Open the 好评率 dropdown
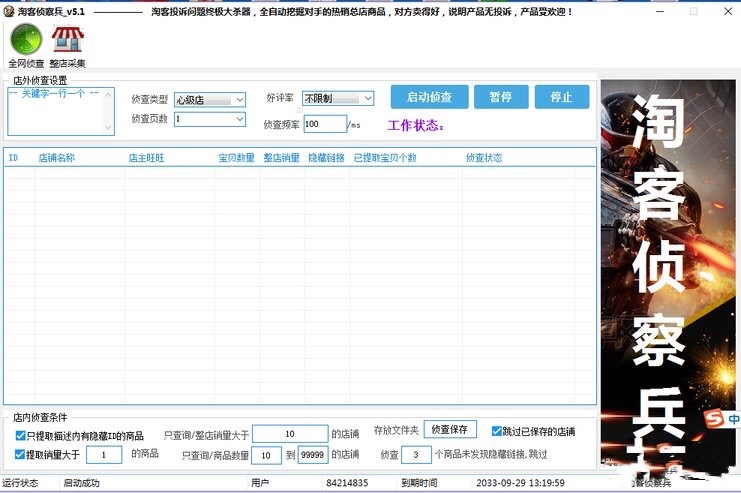Viewport: 741px width, 493px height. tap(338, 98)
